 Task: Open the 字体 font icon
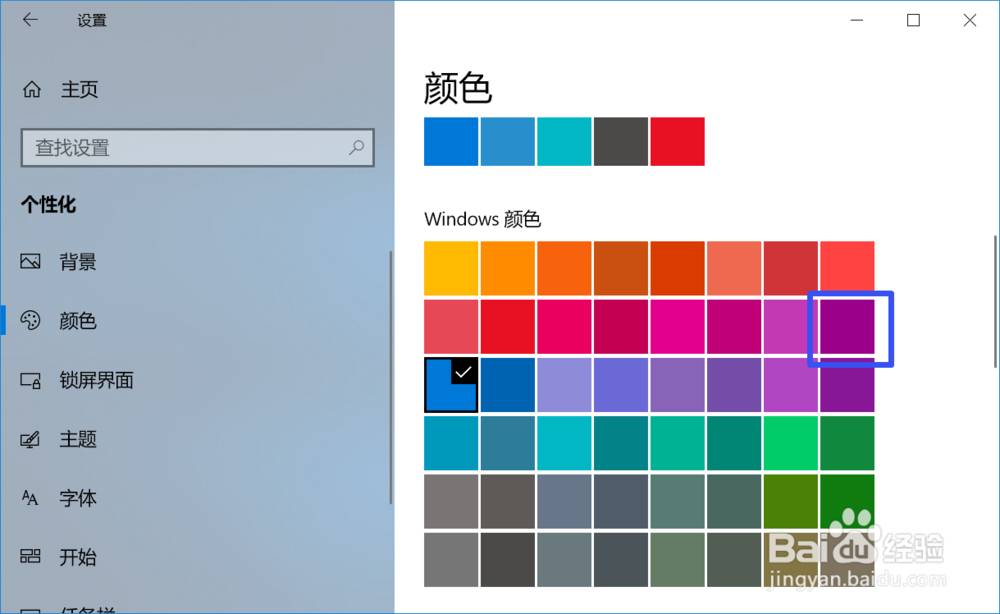30,498
